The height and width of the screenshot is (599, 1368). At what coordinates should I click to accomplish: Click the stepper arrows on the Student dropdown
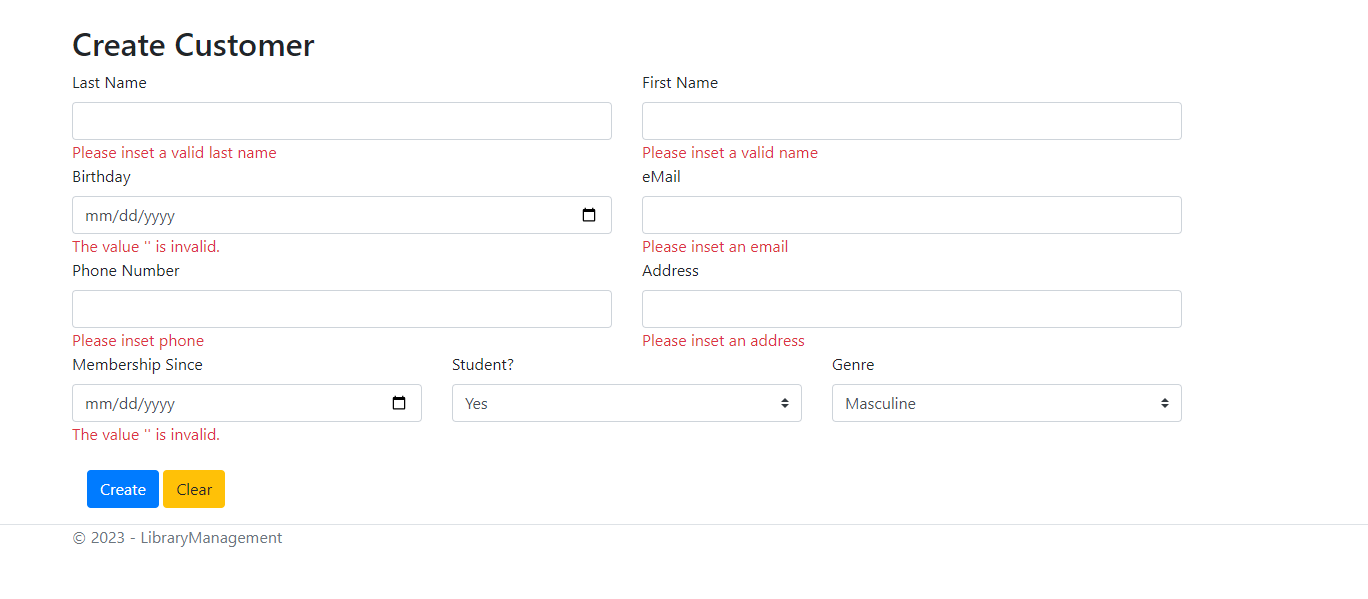click(785, 402)
